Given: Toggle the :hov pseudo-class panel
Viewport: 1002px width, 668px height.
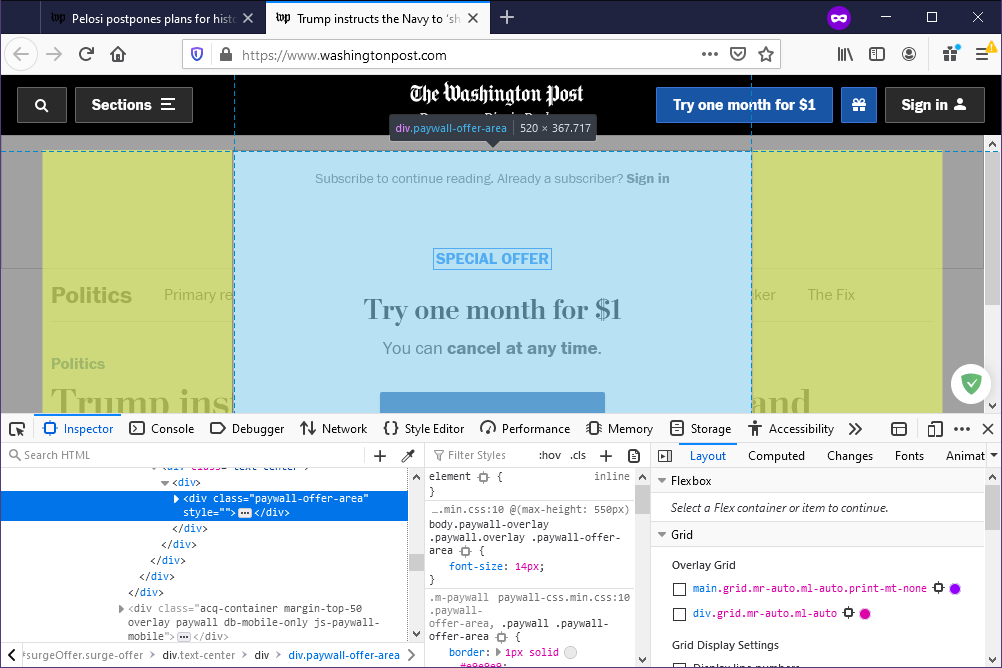Looking at the screenshot, I should [549, 456].
